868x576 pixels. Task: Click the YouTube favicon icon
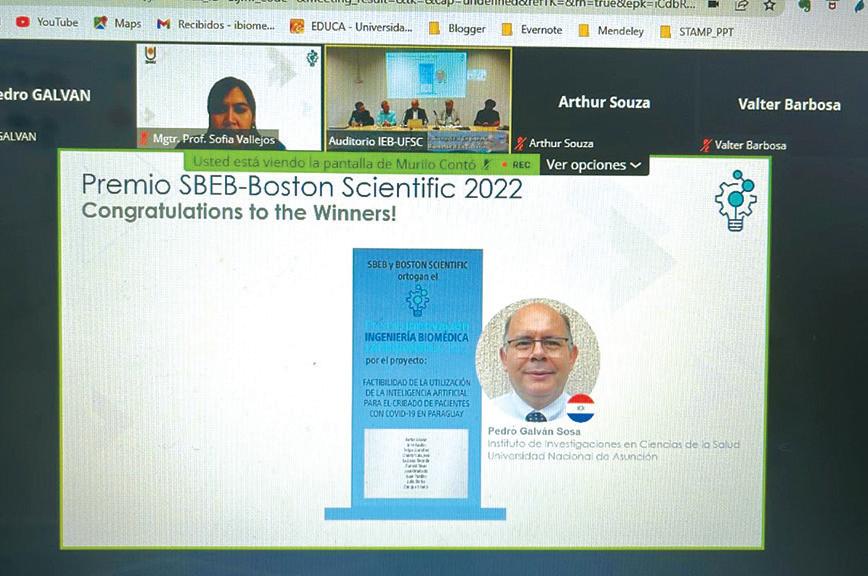23,22
